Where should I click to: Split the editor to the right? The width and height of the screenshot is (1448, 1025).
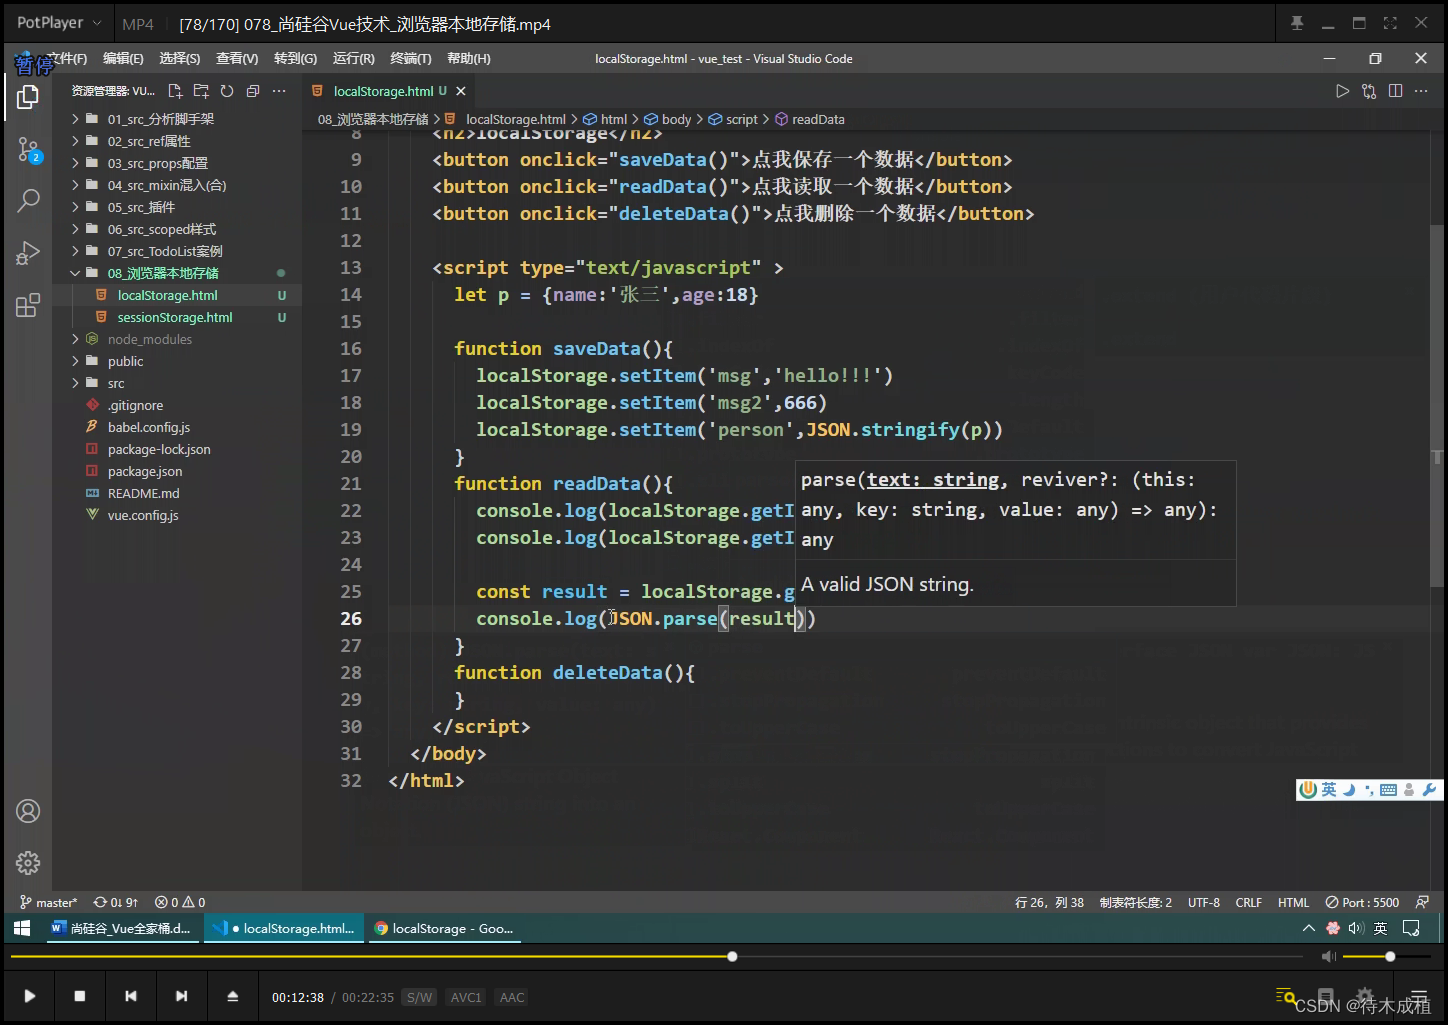1395,91
